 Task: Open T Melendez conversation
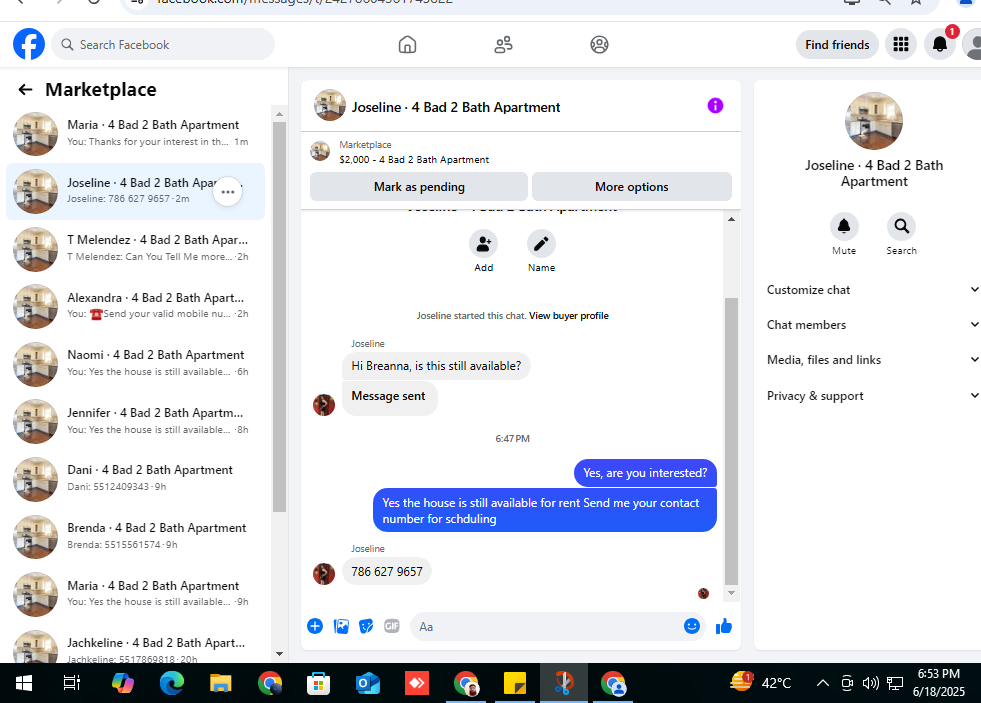tap(136, 248)
